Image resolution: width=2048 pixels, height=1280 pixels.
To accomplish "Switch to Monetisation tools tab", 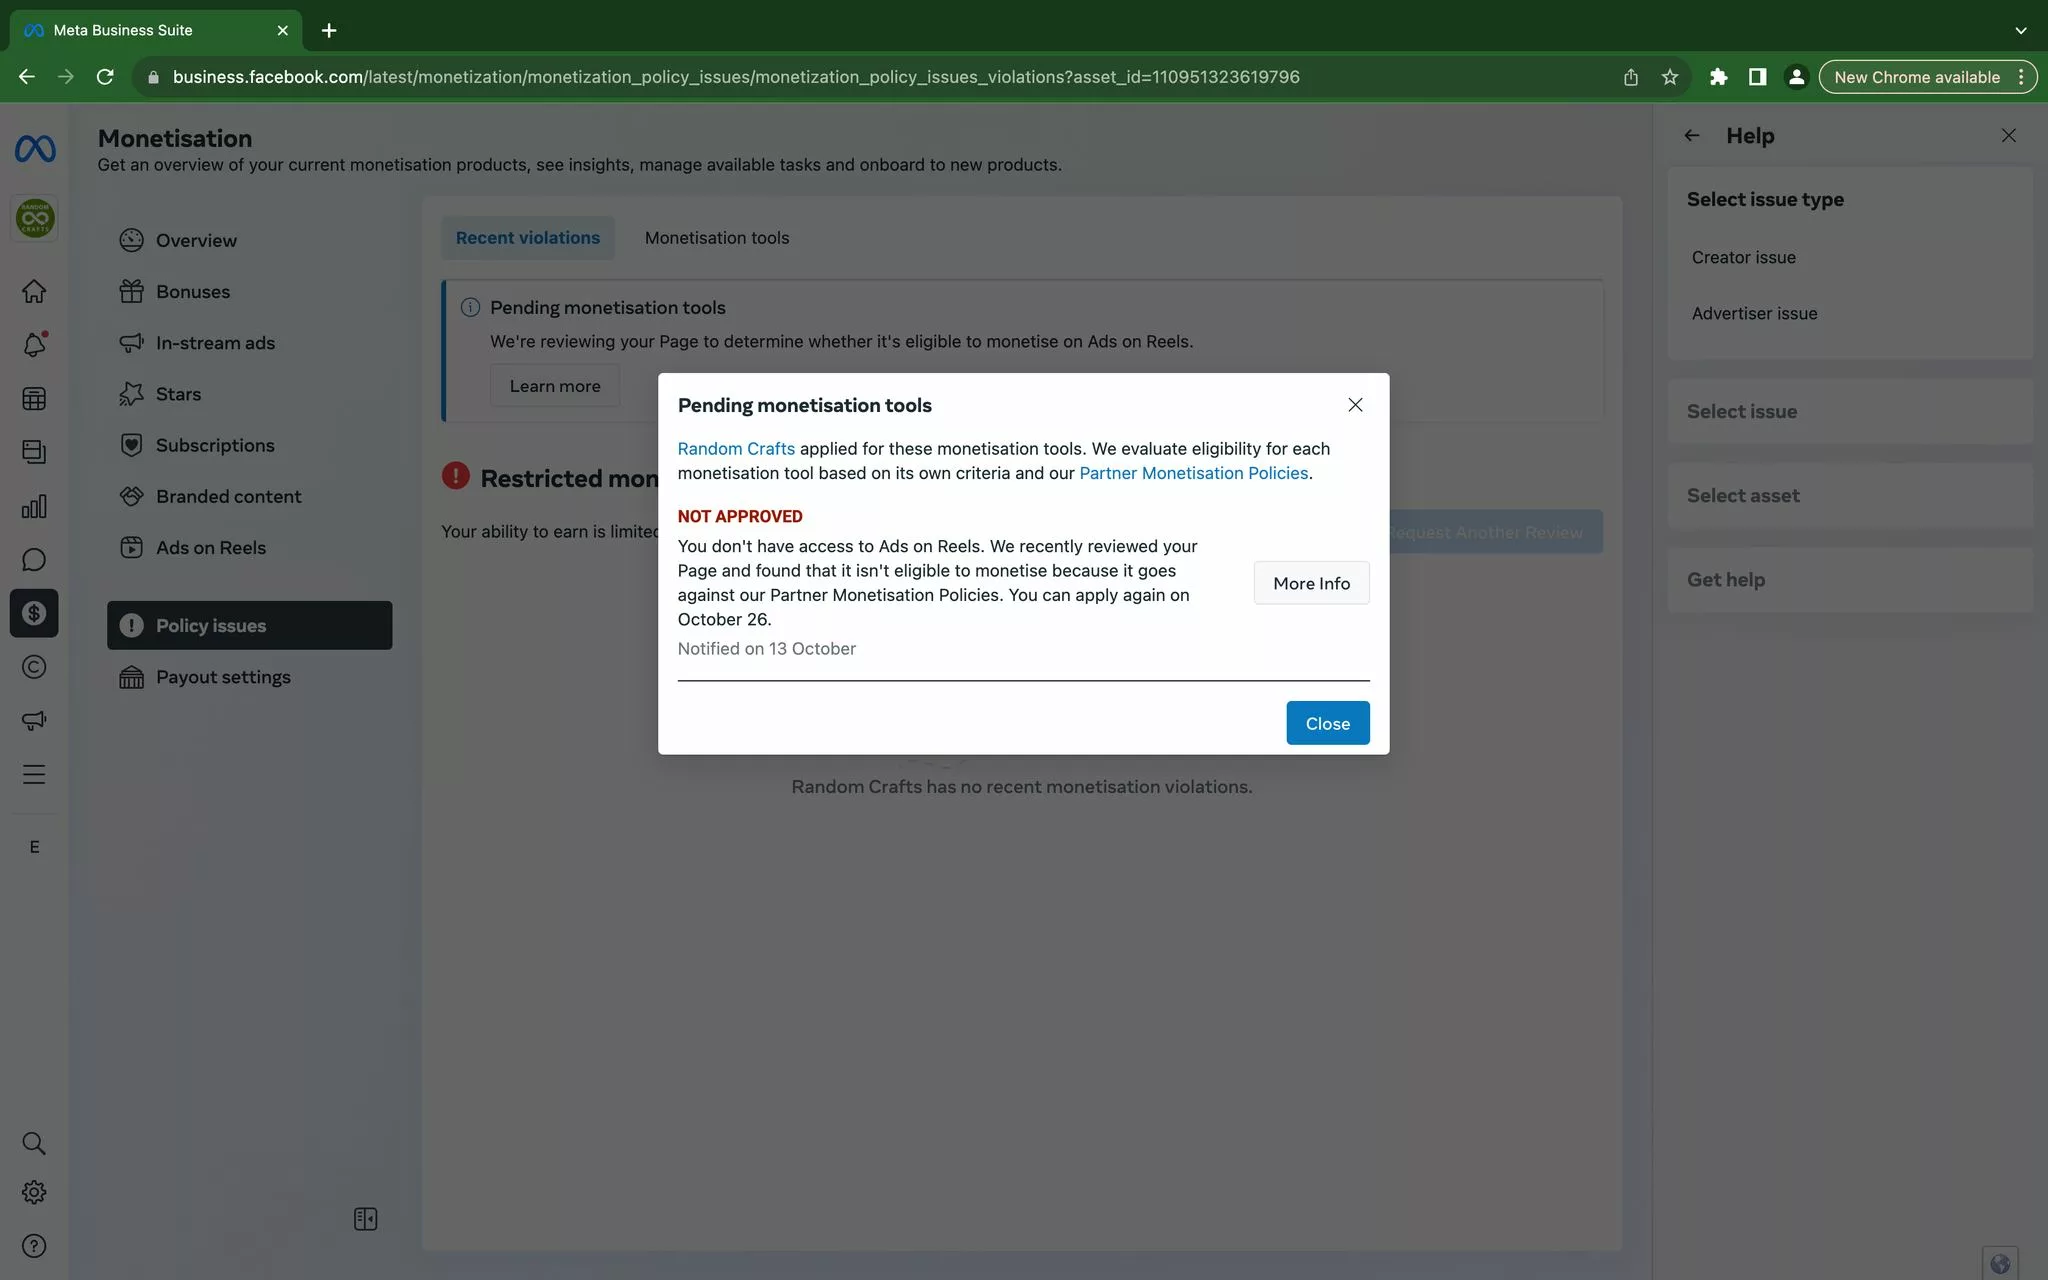I will (717, 238).
